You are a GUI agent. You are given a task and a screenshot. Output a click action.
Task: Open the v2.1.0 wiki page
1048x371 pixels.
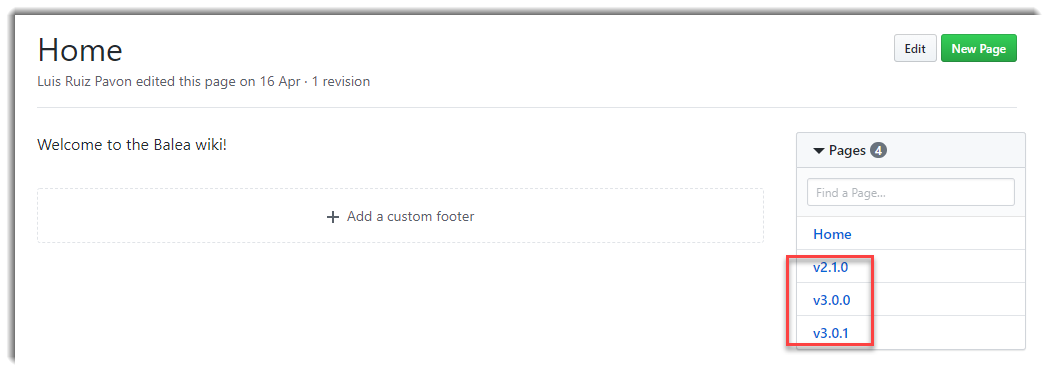coord(830,267)
